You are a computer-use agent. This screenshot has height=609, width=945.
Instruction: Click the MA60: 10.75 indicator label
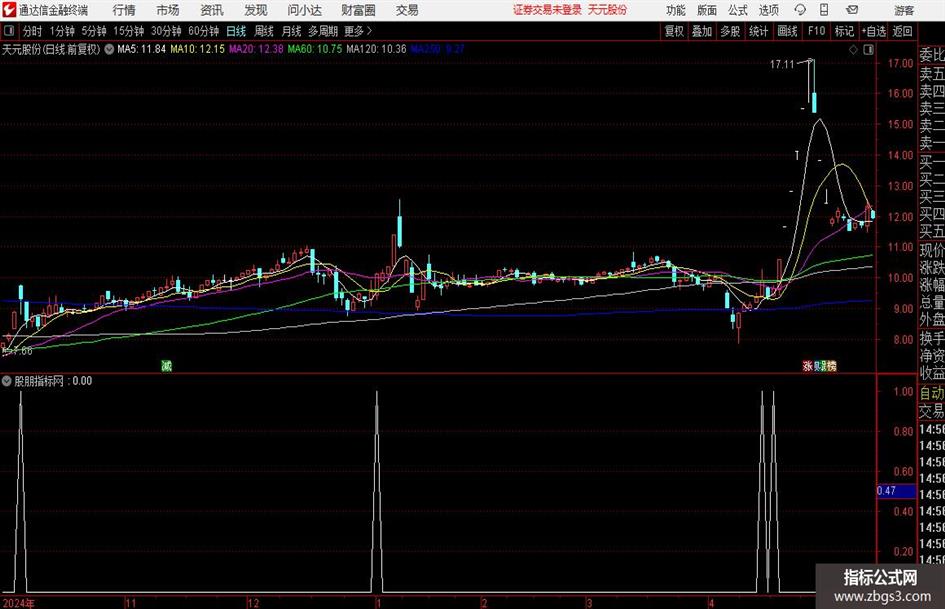point(315,49)
